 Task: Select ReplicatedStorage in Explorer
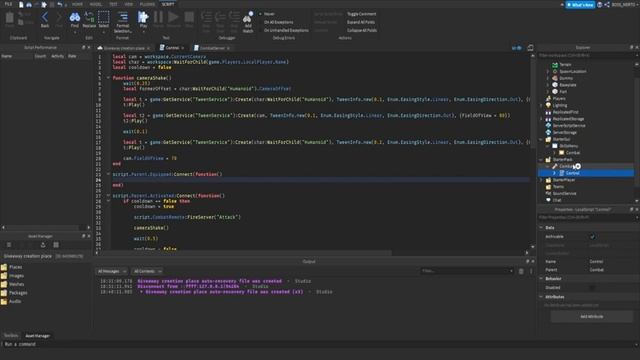coord(568,119)
